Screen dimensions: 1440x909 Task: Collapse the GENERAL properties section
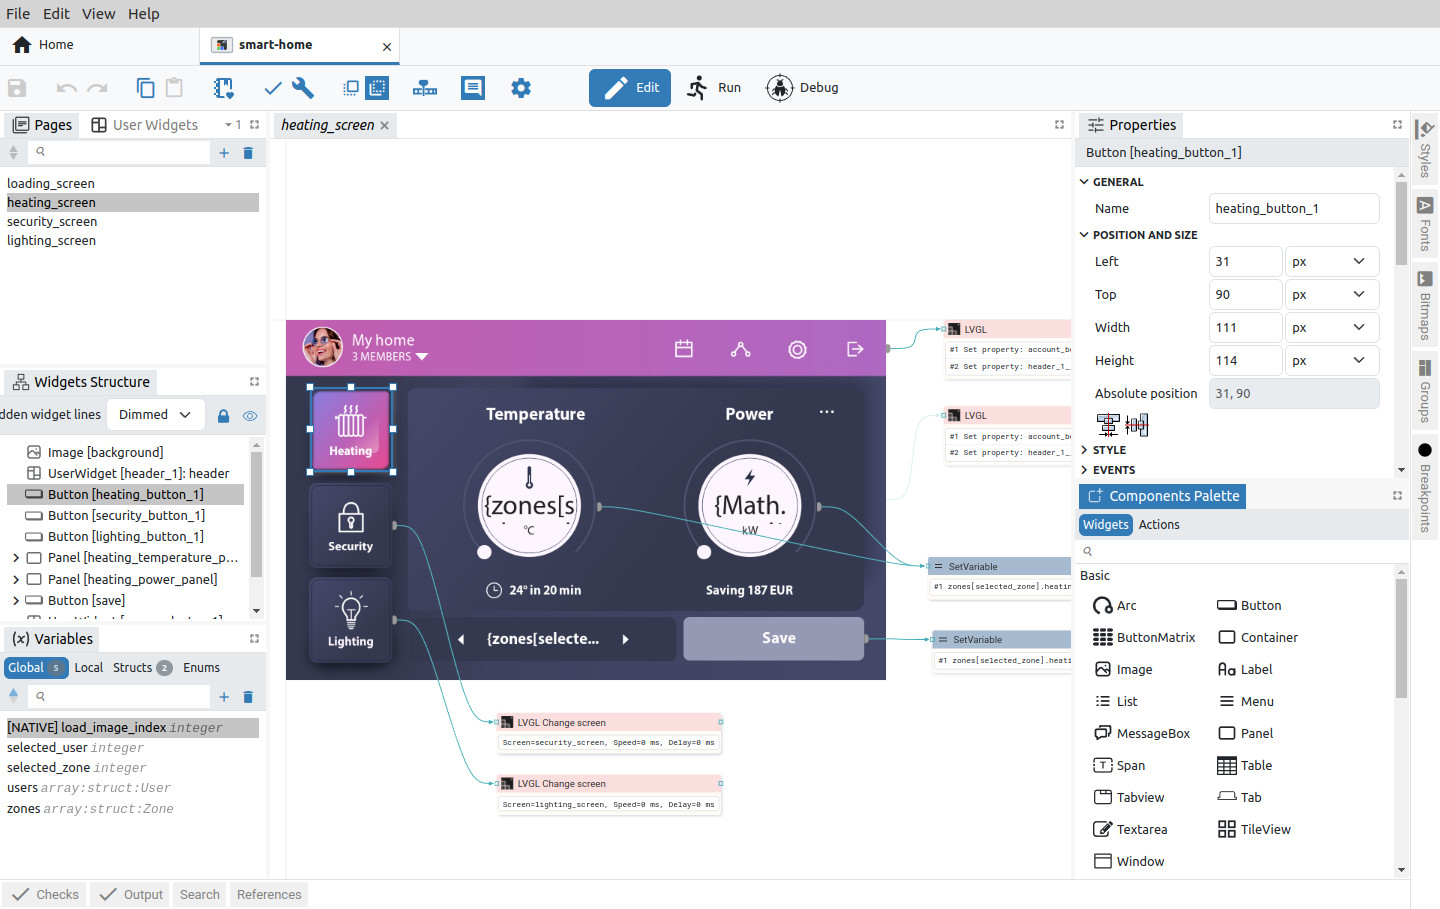pyautogui.click(x=1085, y=182)
